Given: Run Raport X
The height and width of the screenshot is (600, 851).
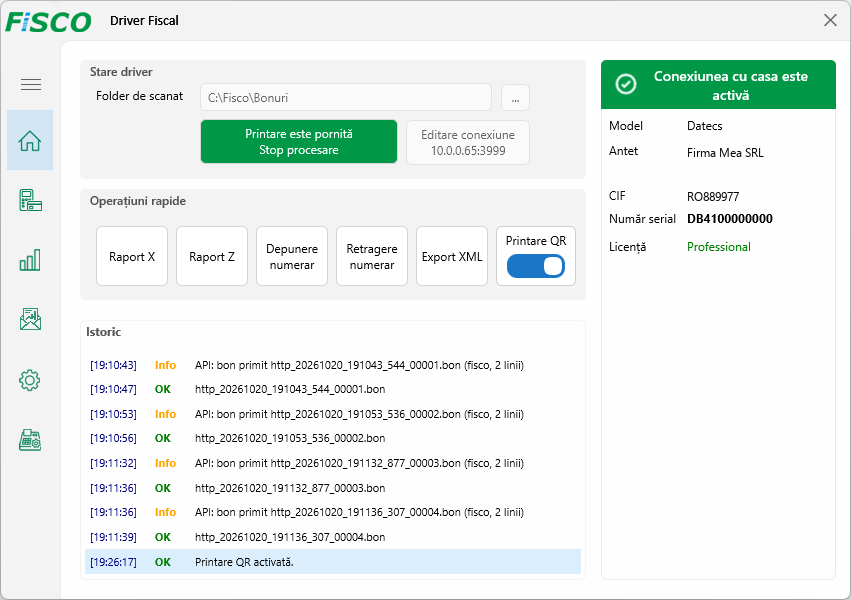Looking at the screenshot, I should pyautogui.click(x=132, y=256).
